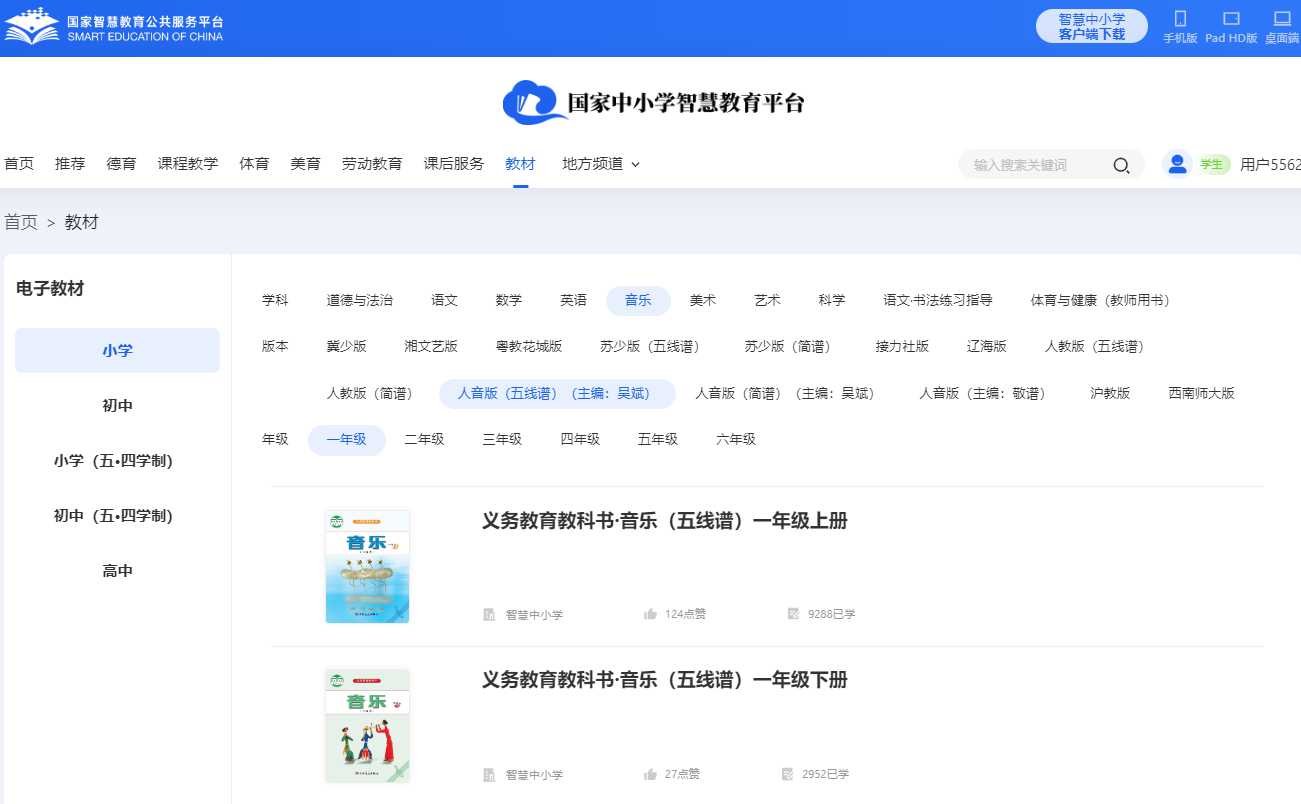Choose the 冀少版 edition
The height and width of the screenshot is (804, 1301).
[x=347, y=346]
